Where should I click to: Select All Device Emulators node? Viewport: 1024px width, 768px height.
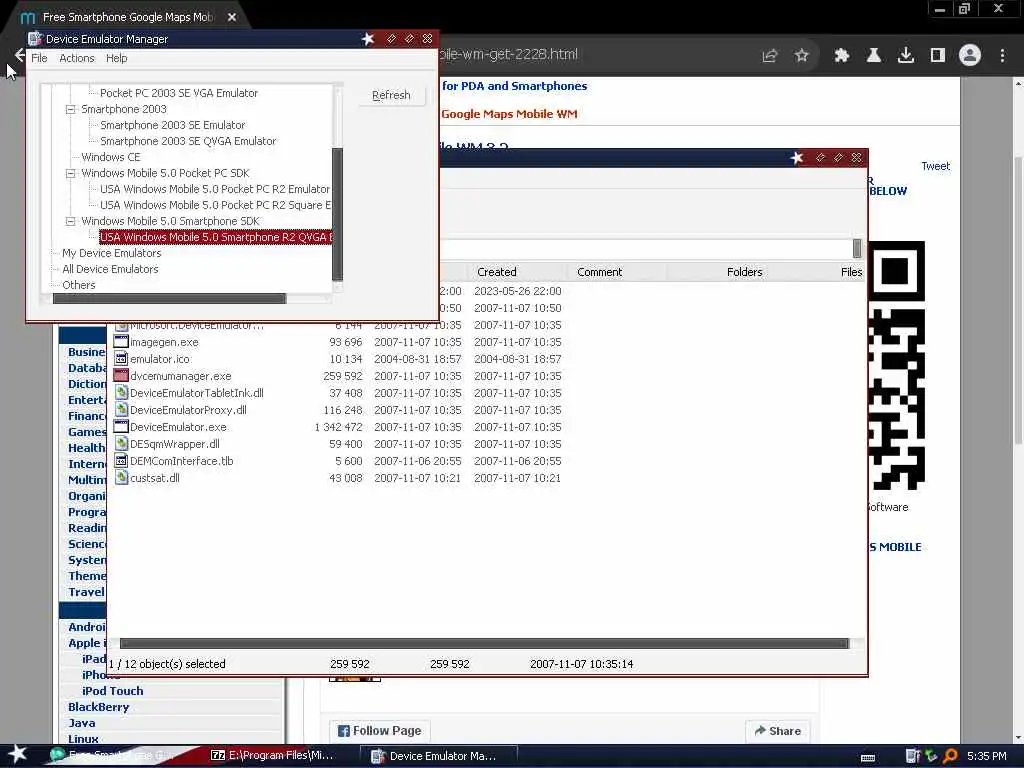110,269
